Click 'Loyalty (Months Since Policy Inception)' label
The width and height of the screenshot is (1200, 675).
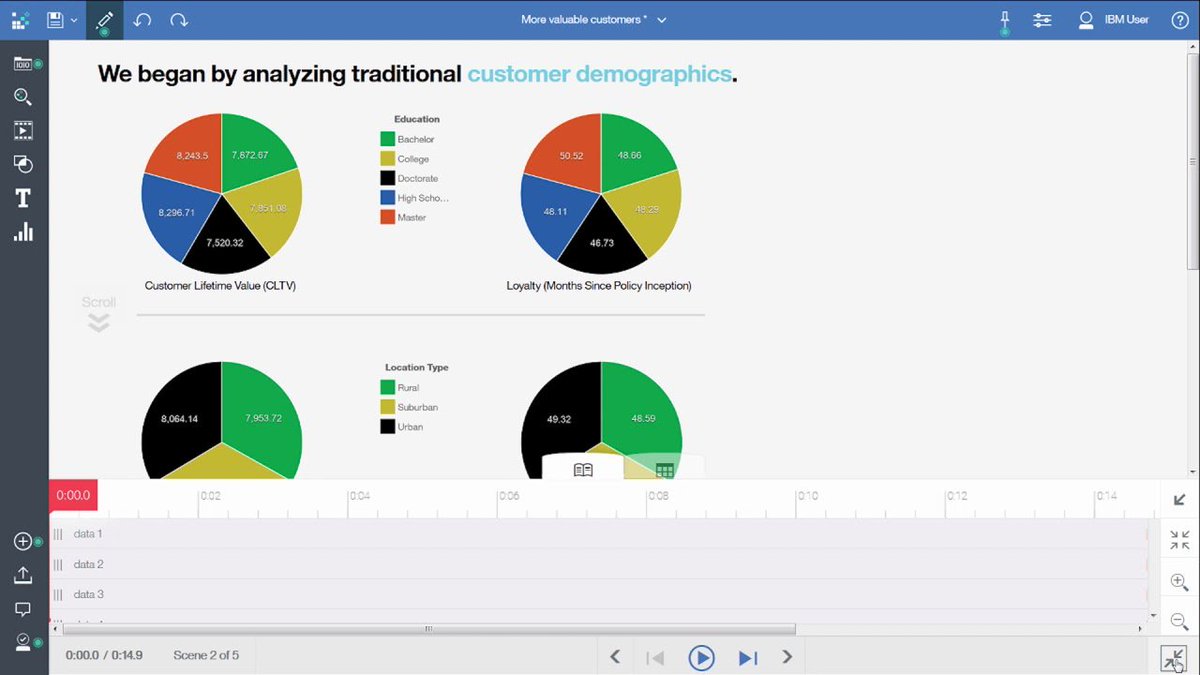click(599, 286)
